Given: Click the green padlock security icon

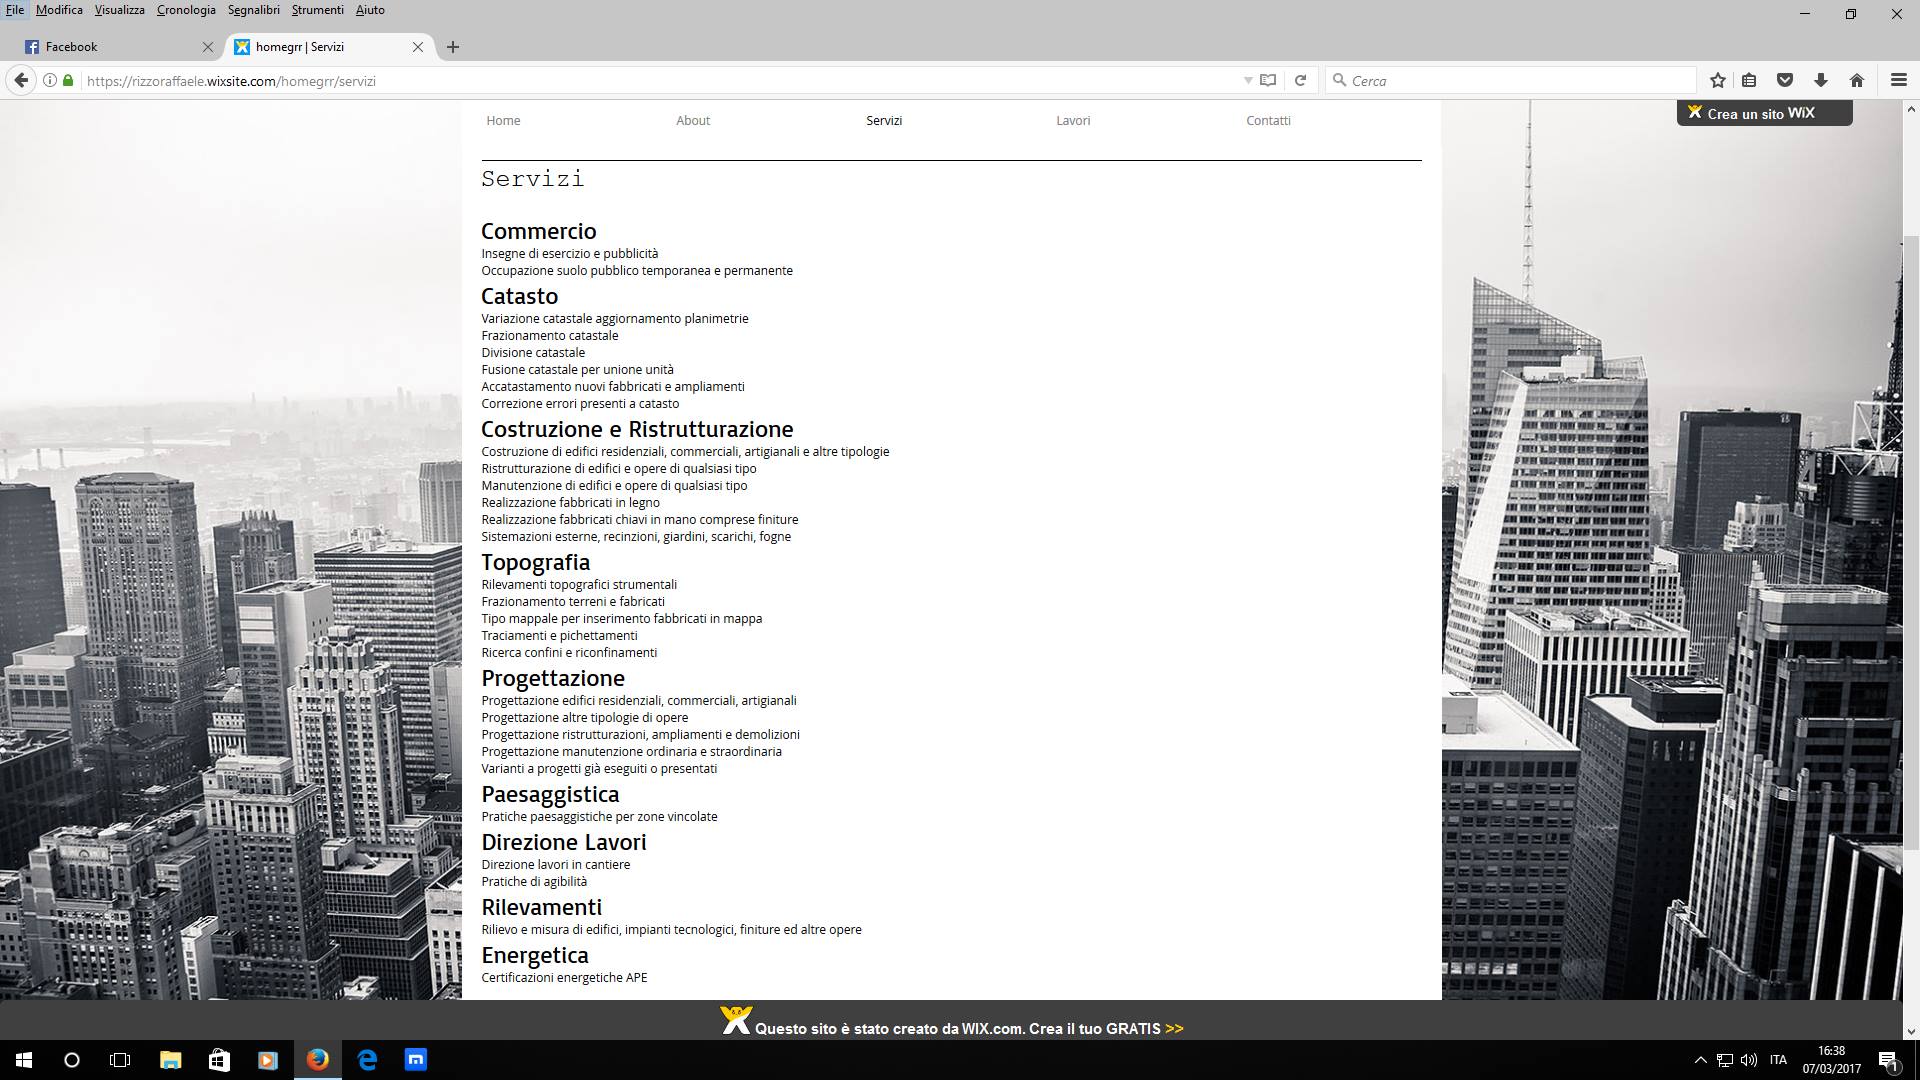Looking at the screenshot, I should (x=68, y=81).
